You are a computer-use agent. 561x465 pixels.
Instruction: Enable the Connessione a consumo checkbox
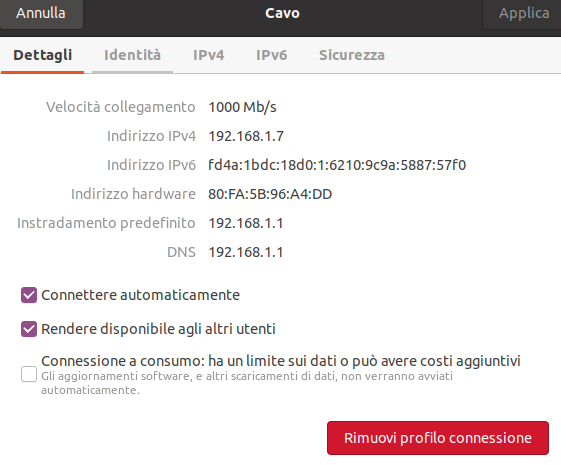coord(29,374)
